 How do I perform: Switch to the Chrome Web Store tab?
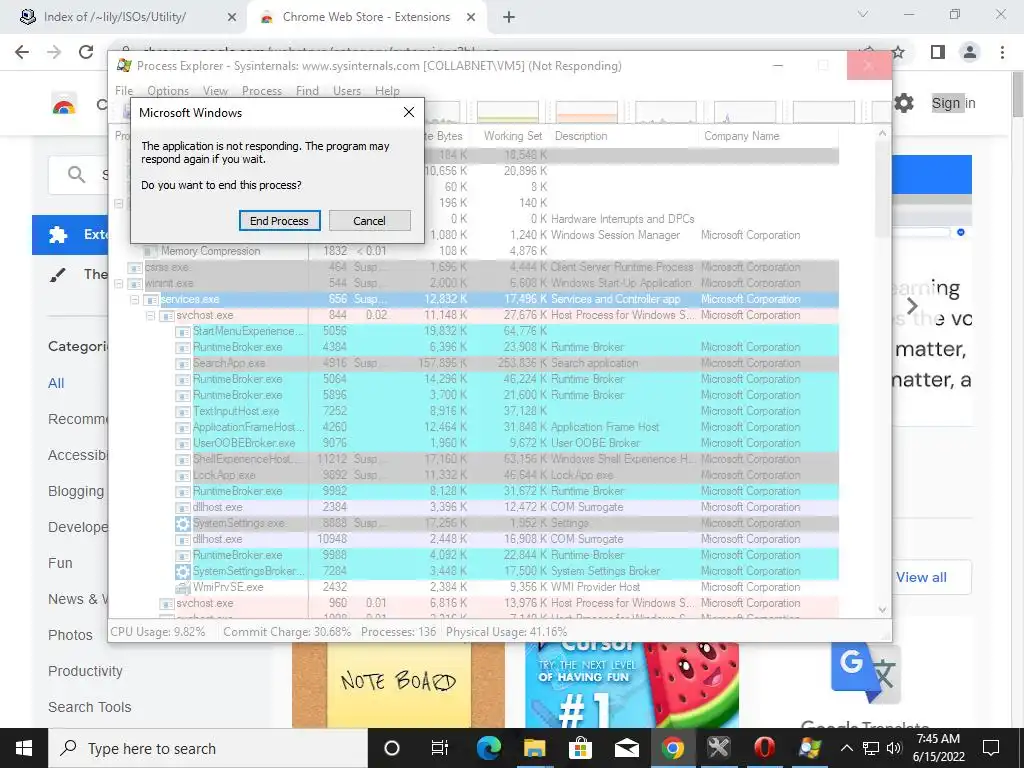pyautogui.click(x=366, y=17)
